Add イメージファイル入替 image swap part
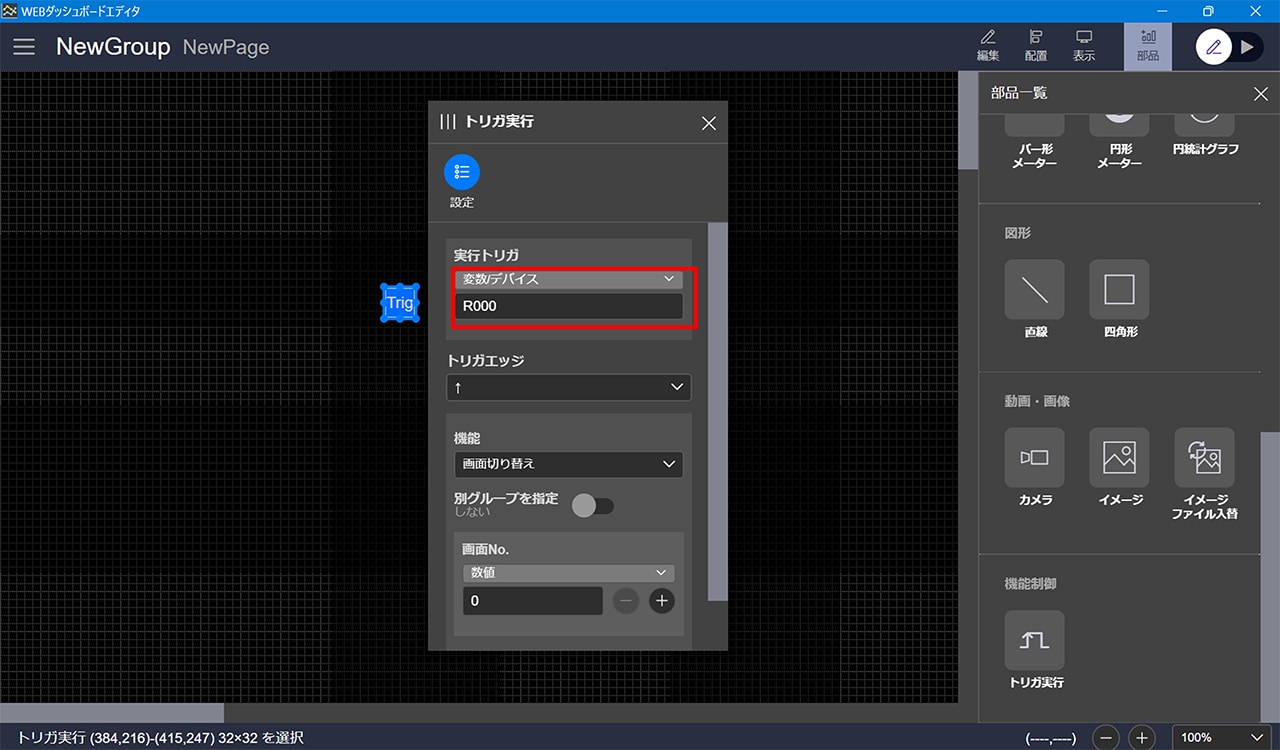This screenshot has height=750, width=1280. click(1204, 458)
